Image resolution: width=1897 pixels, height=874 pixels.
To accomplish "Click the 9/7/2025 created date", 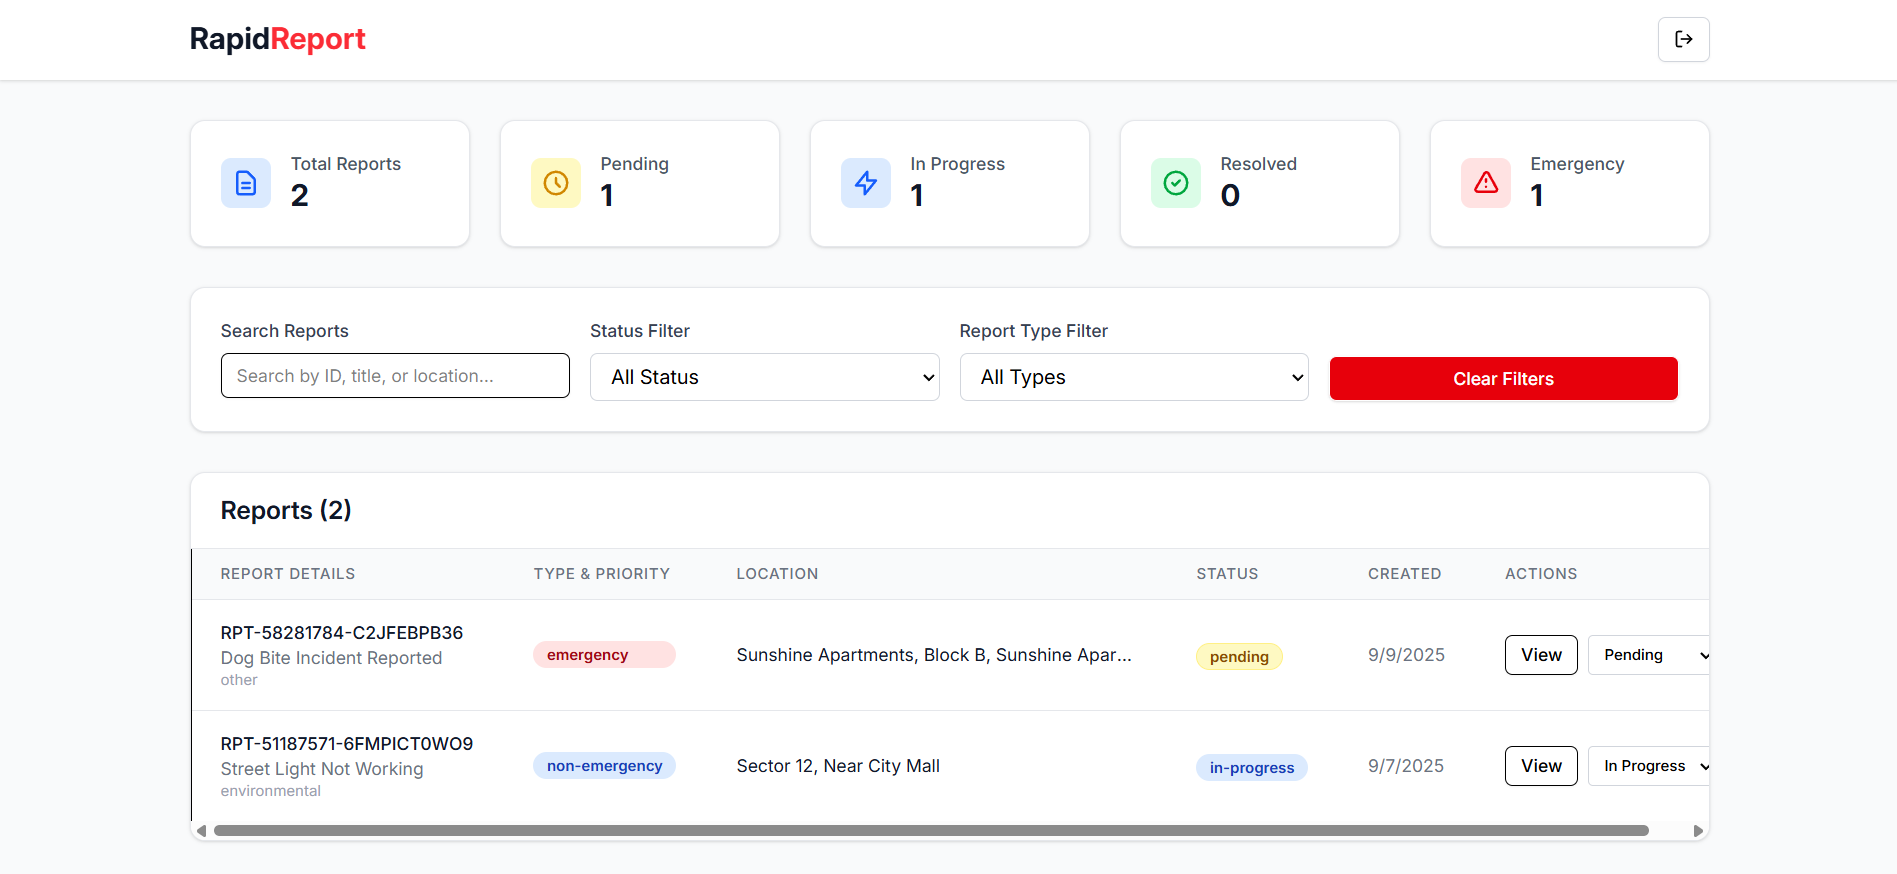I will [1406, 766].
